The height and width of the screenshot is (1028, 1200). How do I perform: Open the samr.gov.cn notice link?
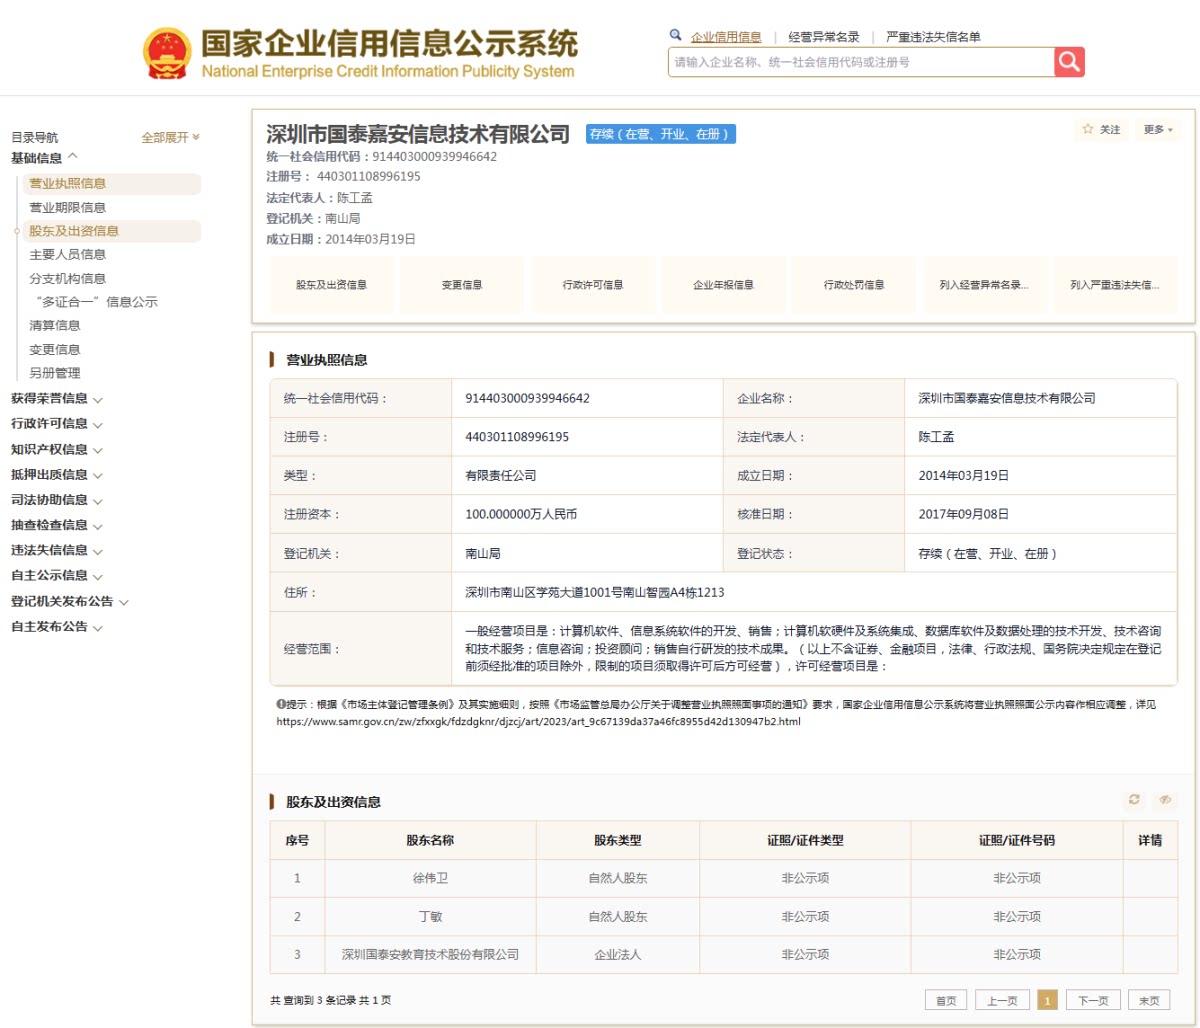[x=539, y=721]
